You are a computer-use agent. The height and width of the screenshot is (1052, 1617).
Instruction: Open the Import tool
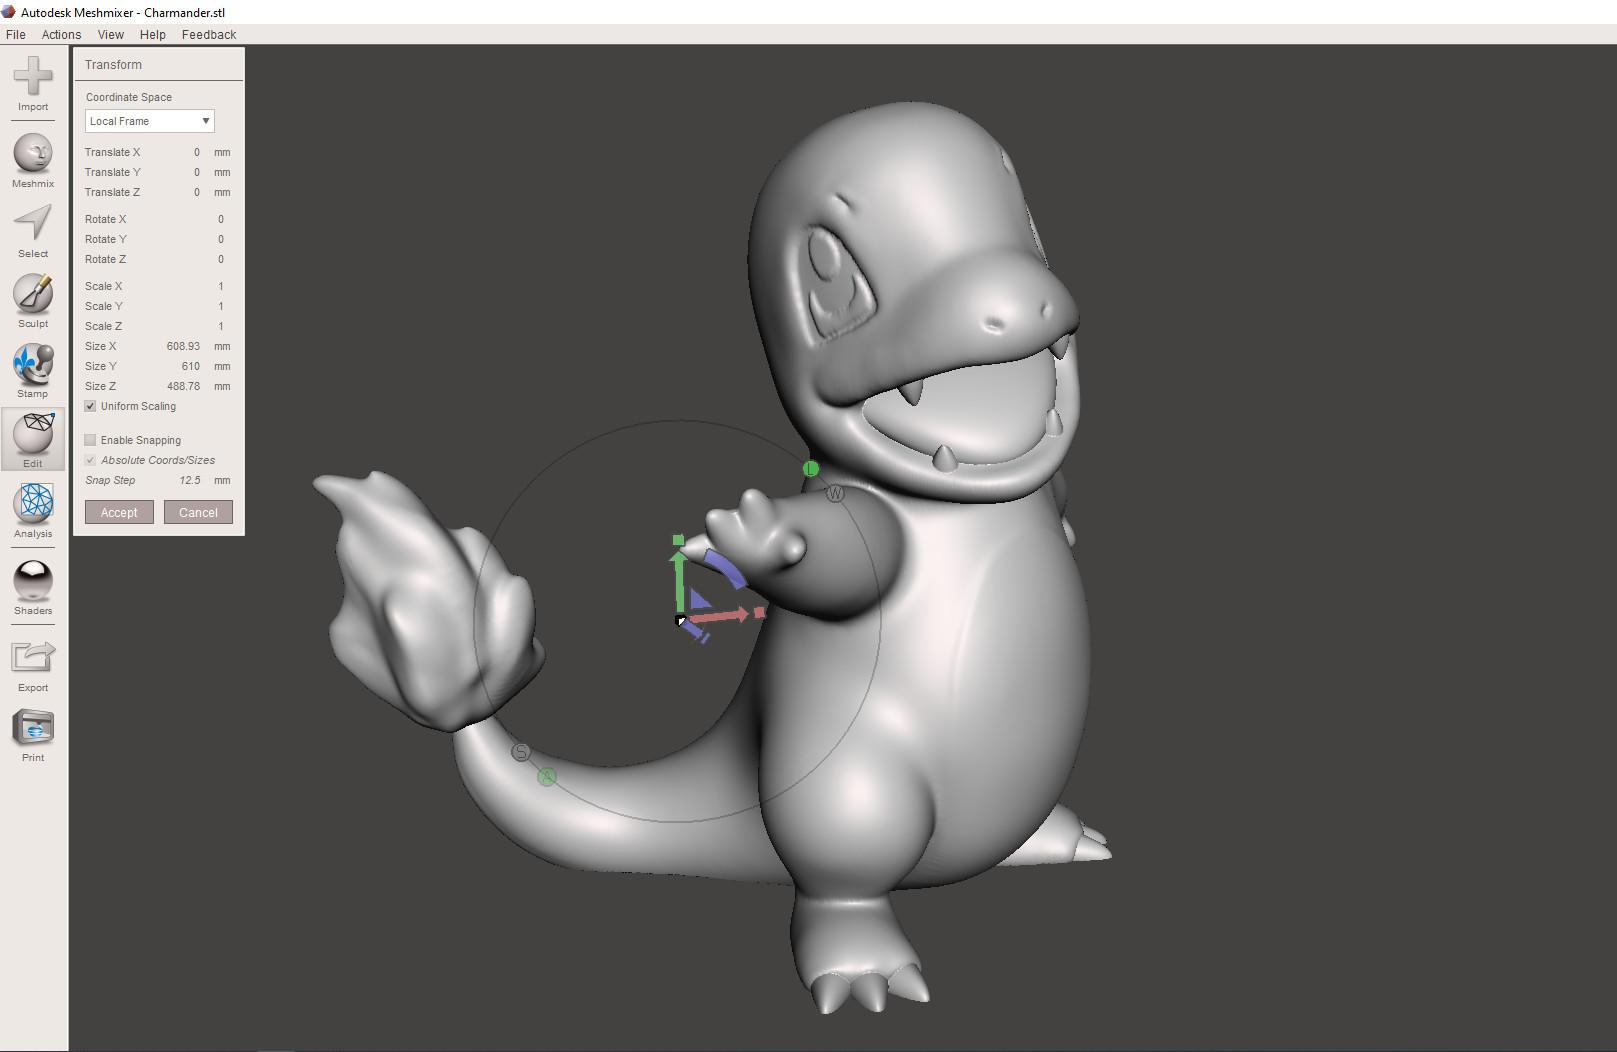(x=32, y=87)
